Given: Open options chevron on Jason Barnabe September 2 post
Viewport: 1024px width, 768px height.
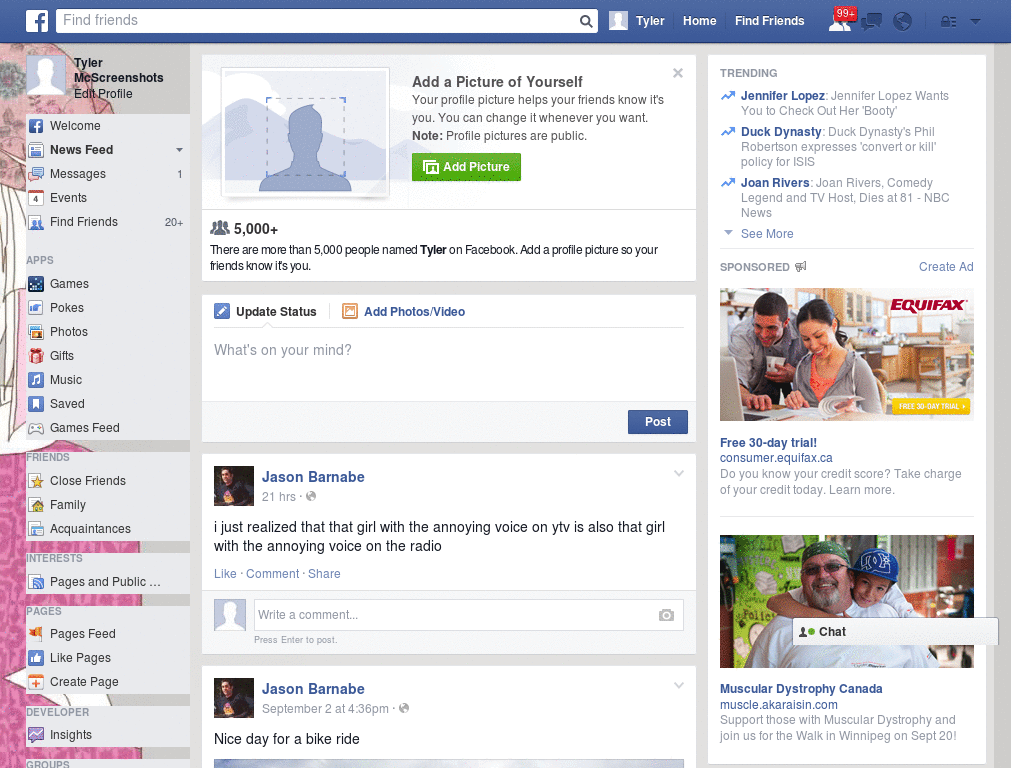Looking at the screenshot, I should point(679,686).
